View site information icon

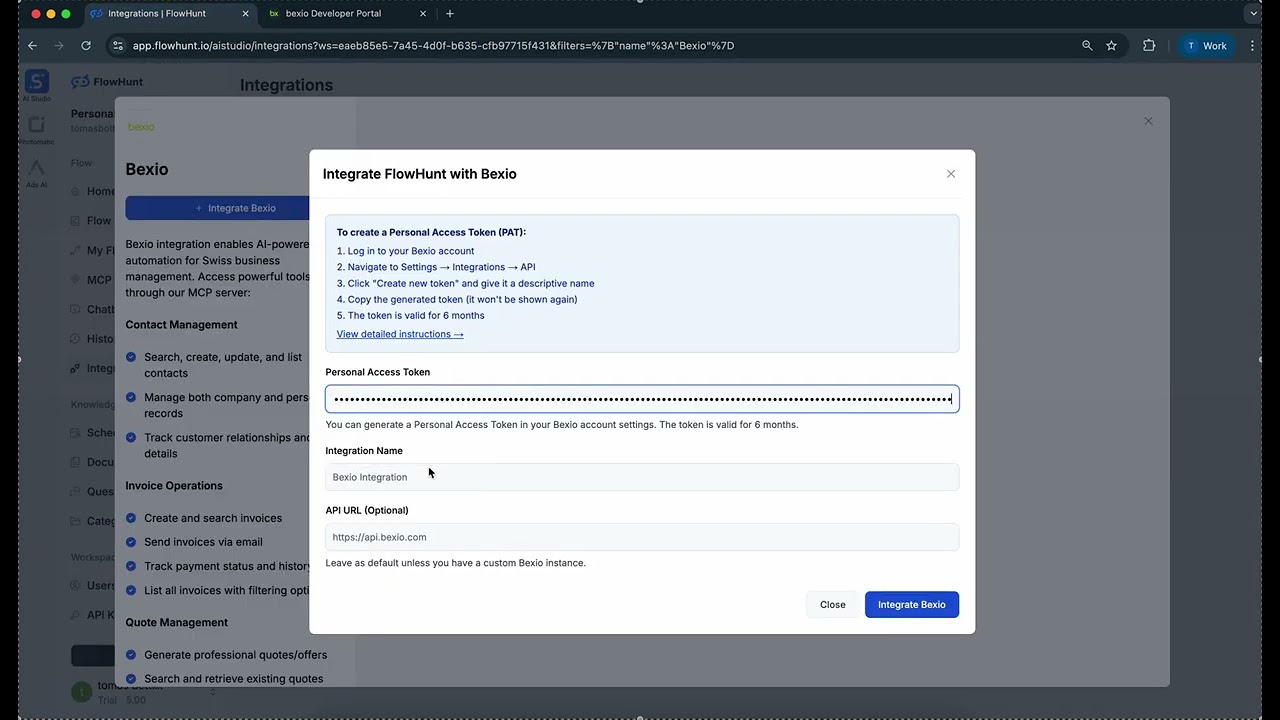point(118,46)
